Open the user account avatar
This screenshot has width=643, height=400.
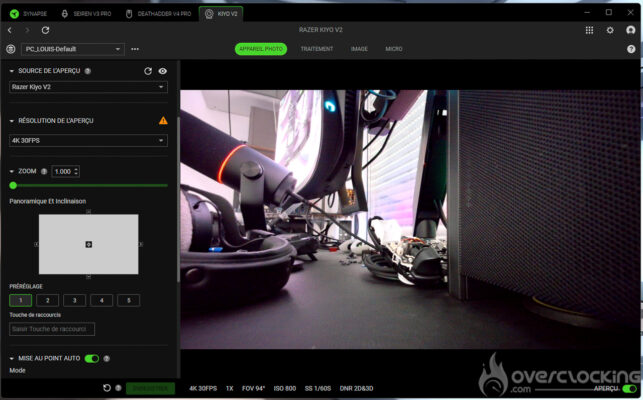(631, 30)
